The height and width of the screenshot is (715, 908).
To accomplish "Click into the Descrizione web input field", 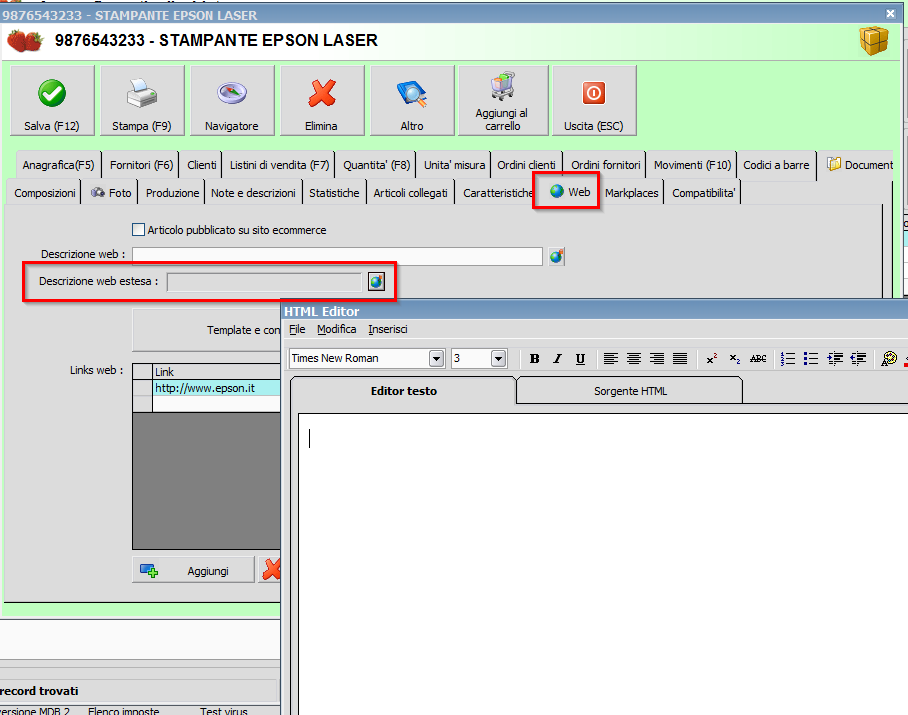I will pyautogui.click(x=338, y=256).
